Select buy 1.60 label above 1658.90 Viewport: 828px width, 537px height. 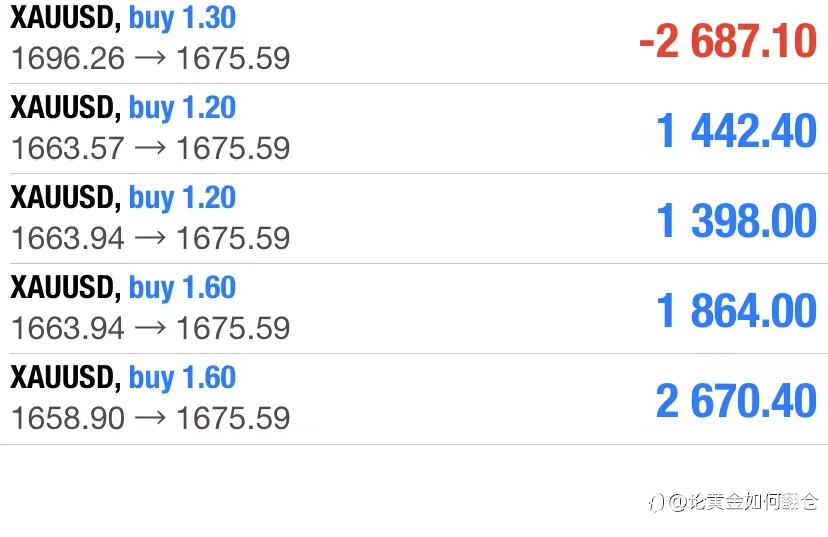pos(182,378)
